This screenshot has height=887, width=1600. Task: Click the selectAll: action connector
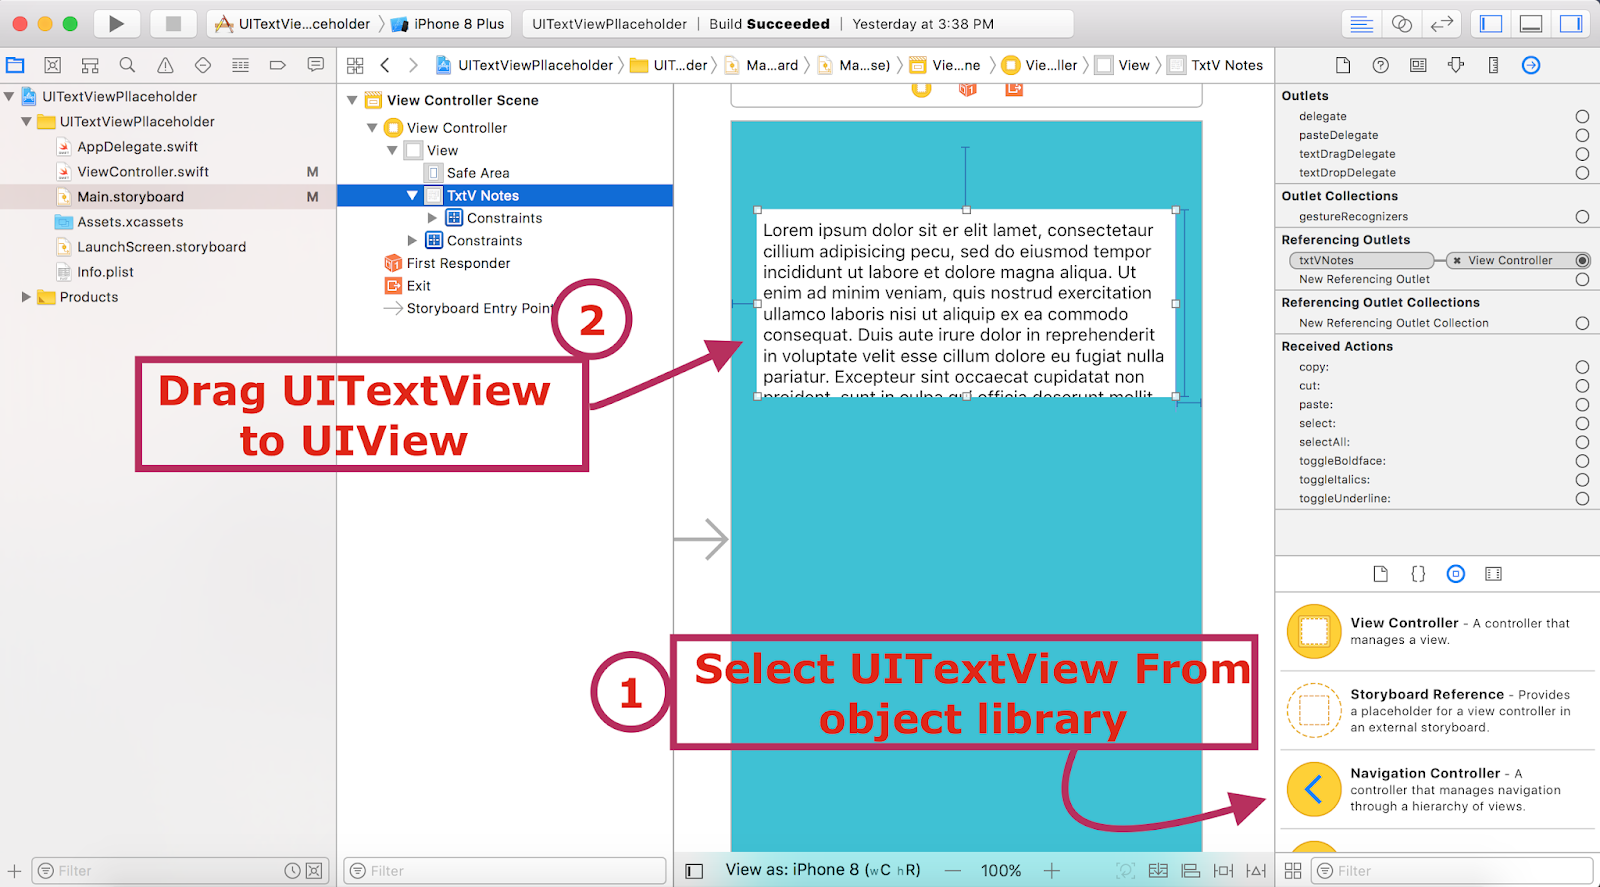(x=1582, y=442)
